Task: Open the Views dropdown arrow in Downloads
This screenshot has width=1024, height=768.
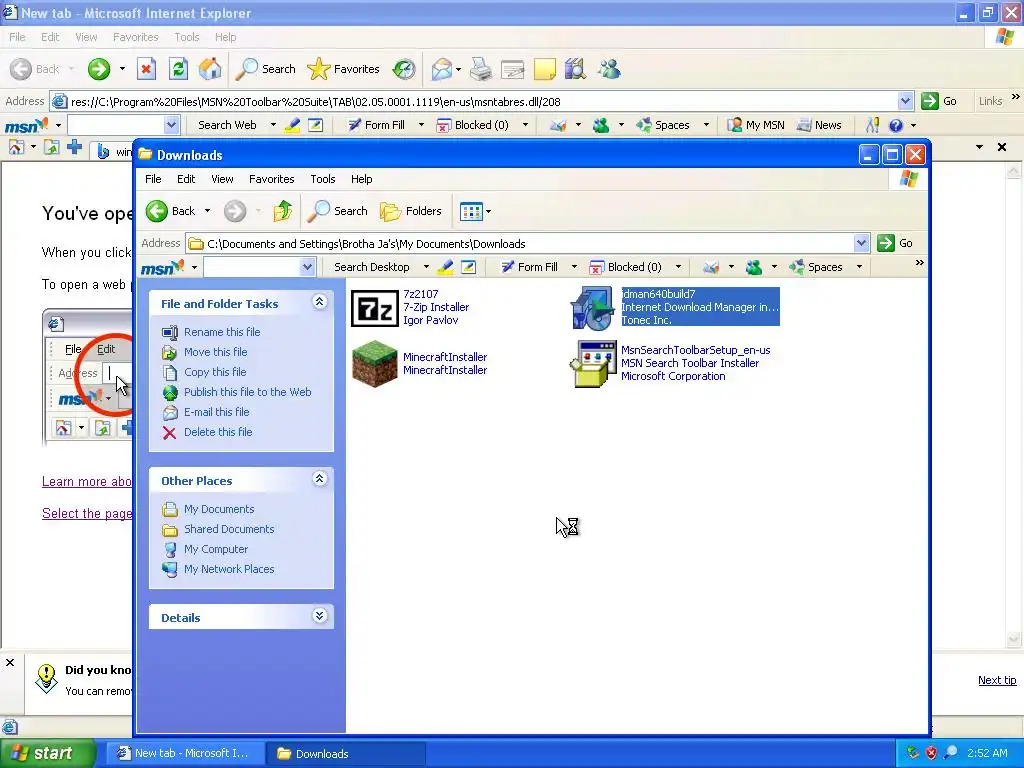Action: pos(488,212)
